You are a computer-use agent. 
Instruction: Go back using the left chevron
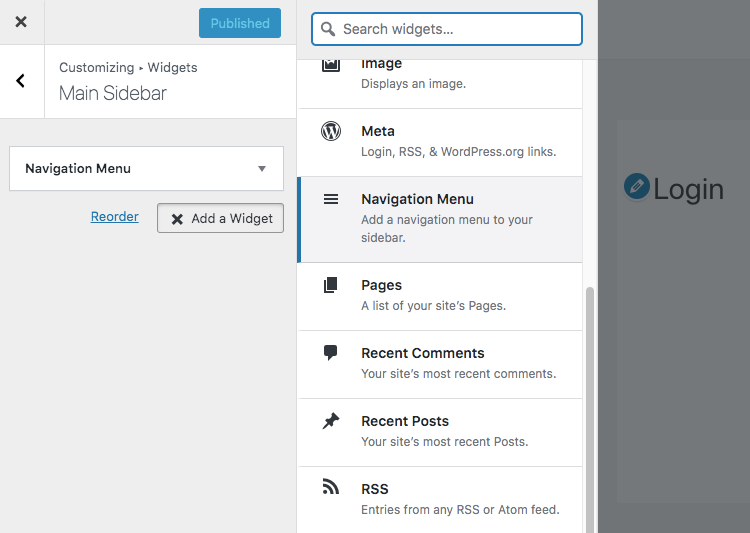coord(21,81)
